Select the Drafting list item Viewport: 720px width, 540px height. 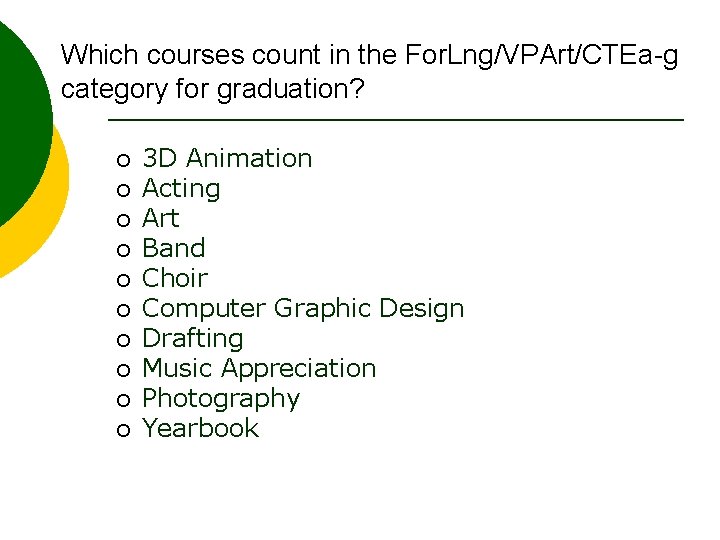192,338
